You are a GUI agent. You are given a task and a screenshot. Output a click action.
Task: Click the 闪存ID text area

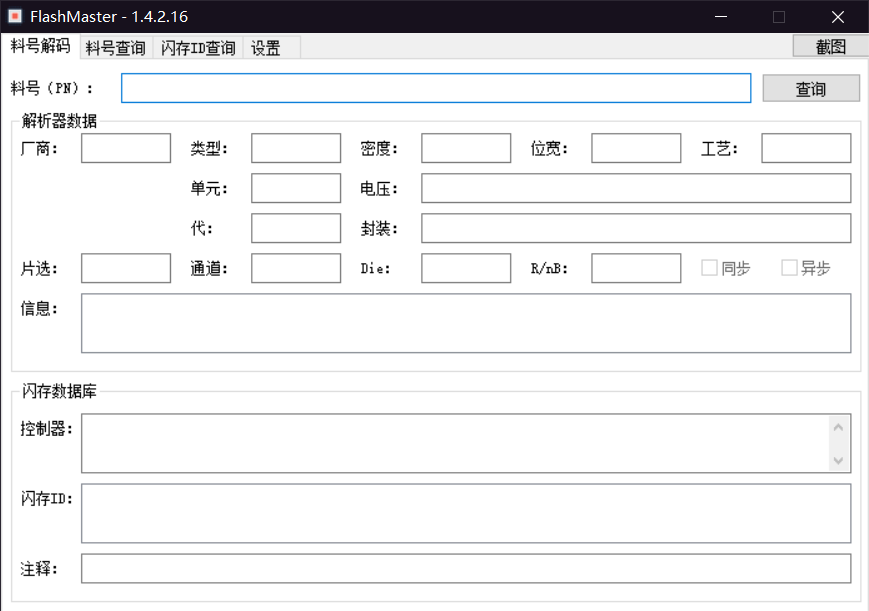(466, 513)
